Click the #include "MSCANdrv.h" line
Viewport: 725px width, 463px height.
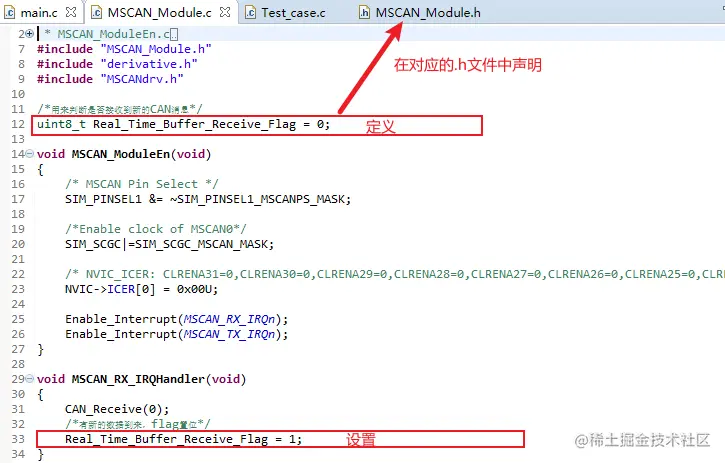pyautogui.click(x=110, y=79)
